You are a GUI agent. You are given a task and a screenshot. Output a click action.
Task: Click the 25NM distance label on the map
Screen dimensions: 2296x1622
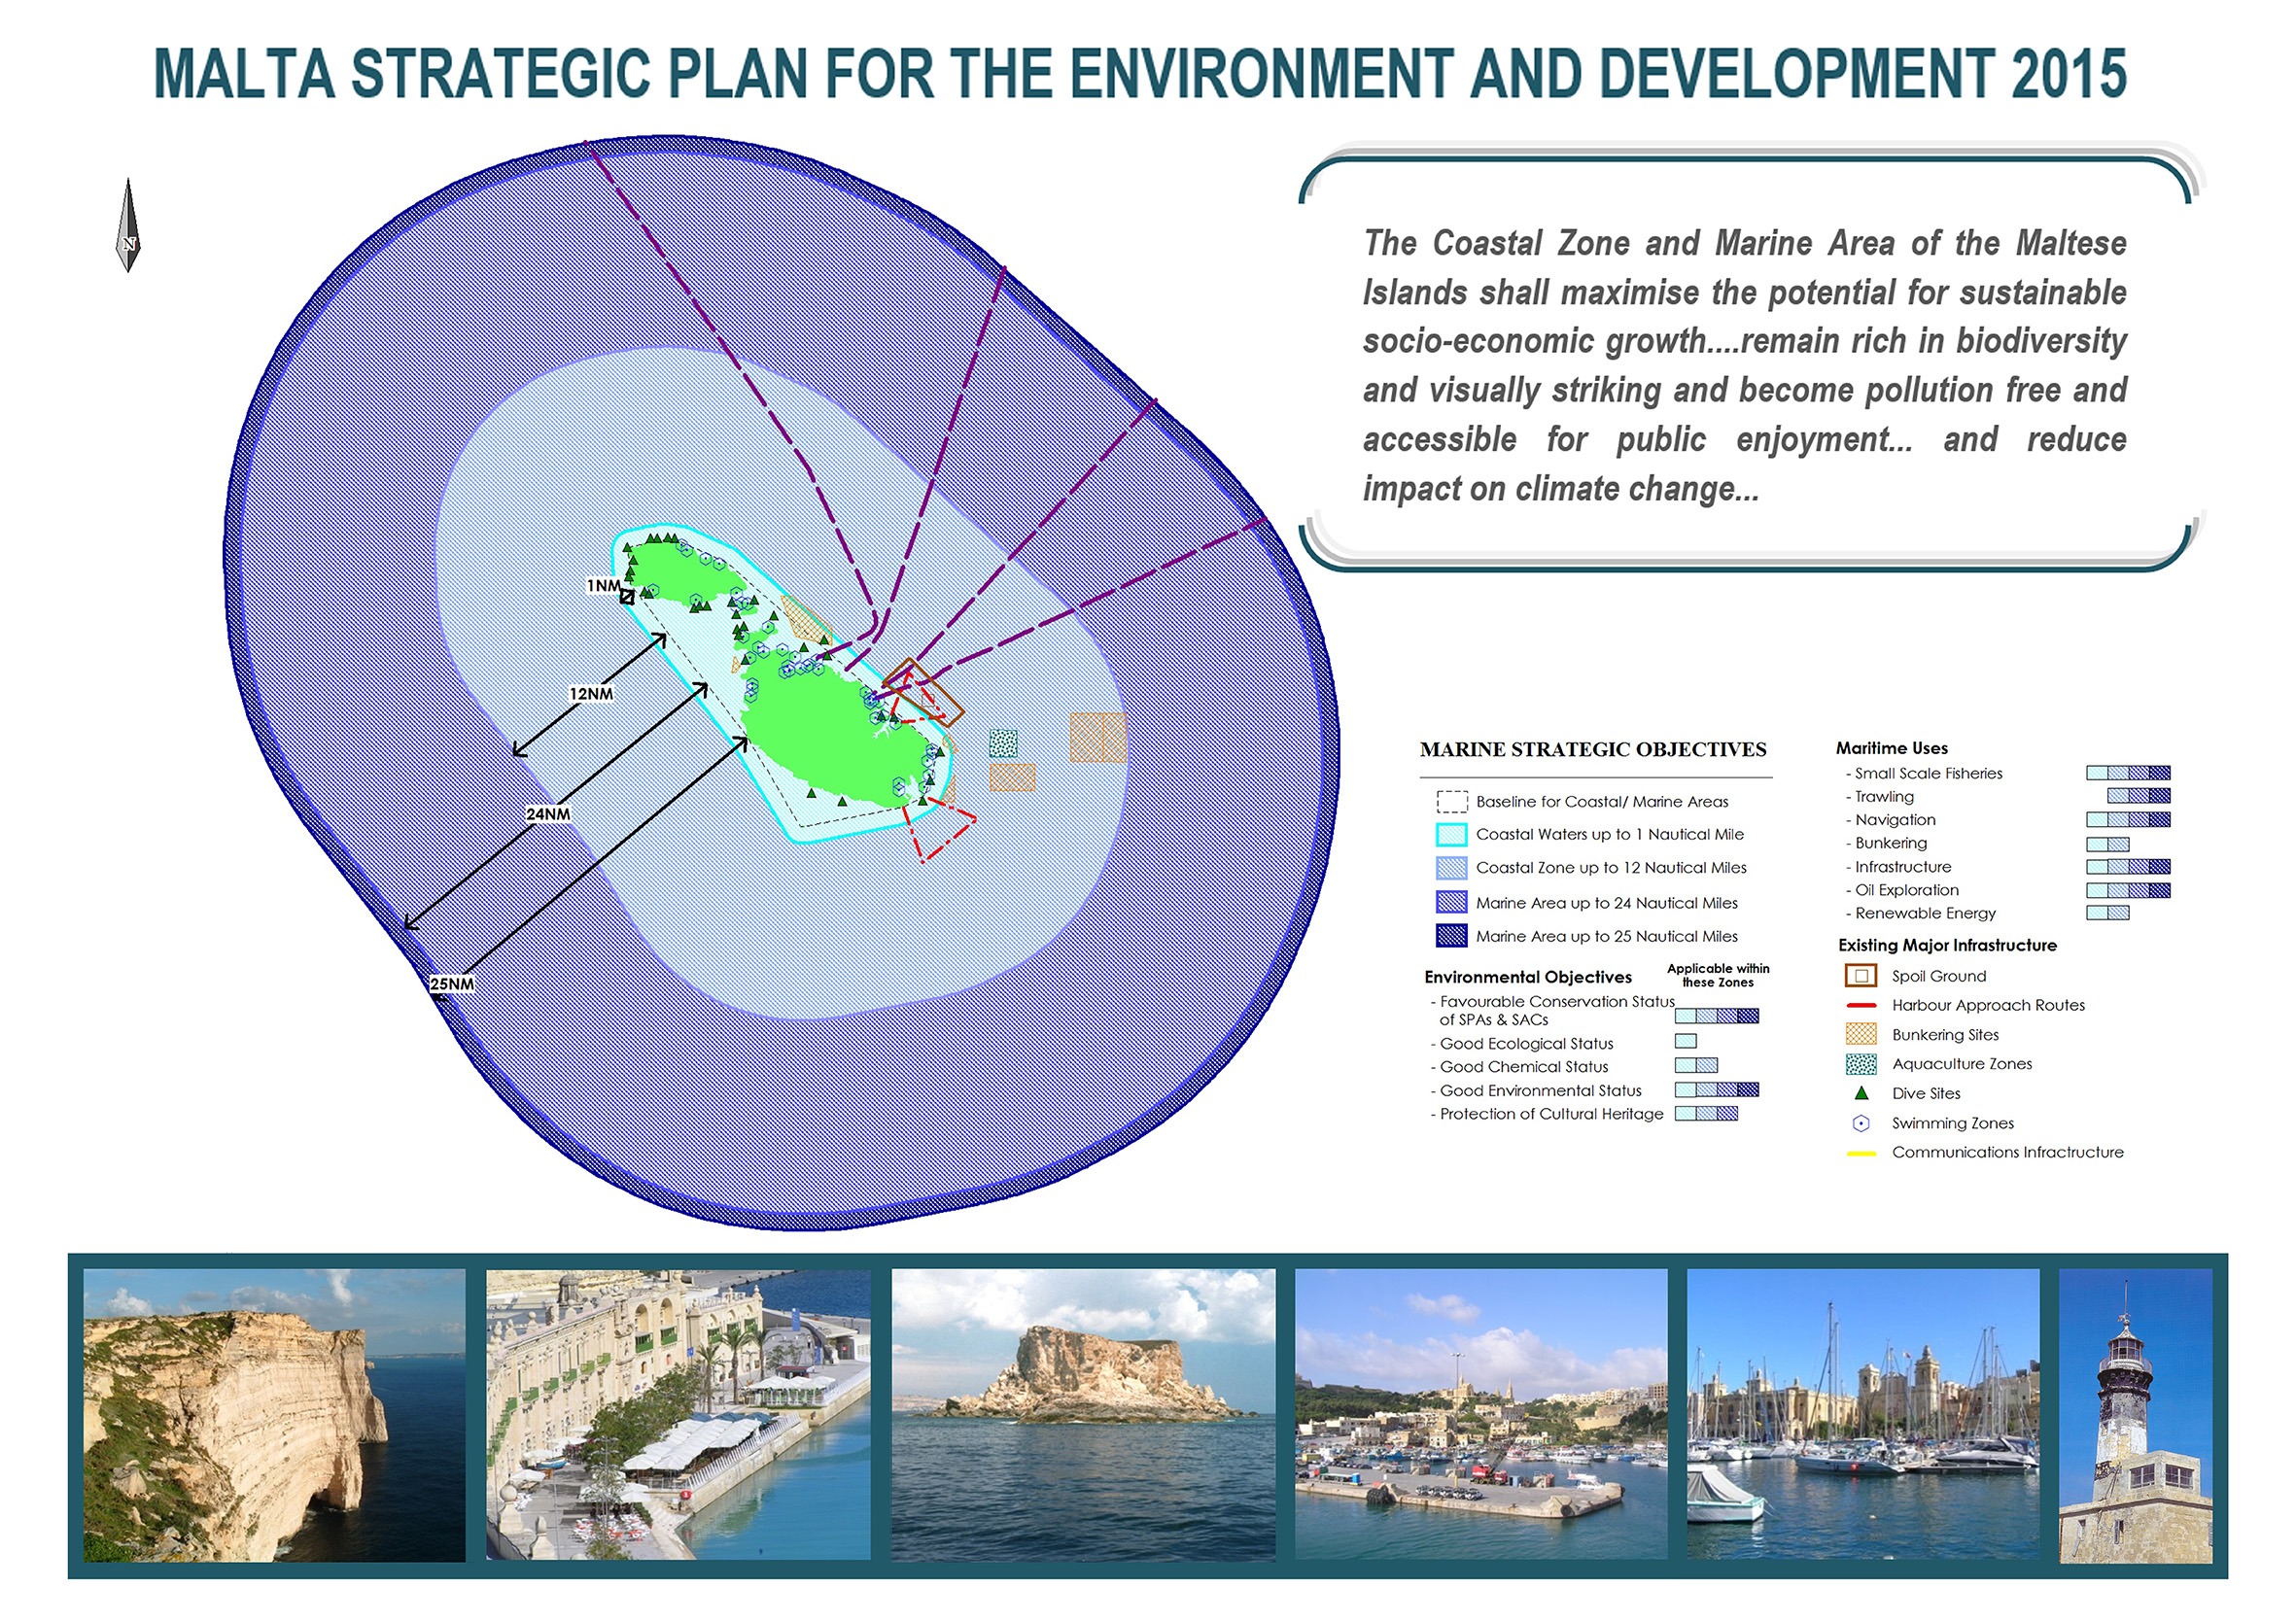tap(452, 984)
